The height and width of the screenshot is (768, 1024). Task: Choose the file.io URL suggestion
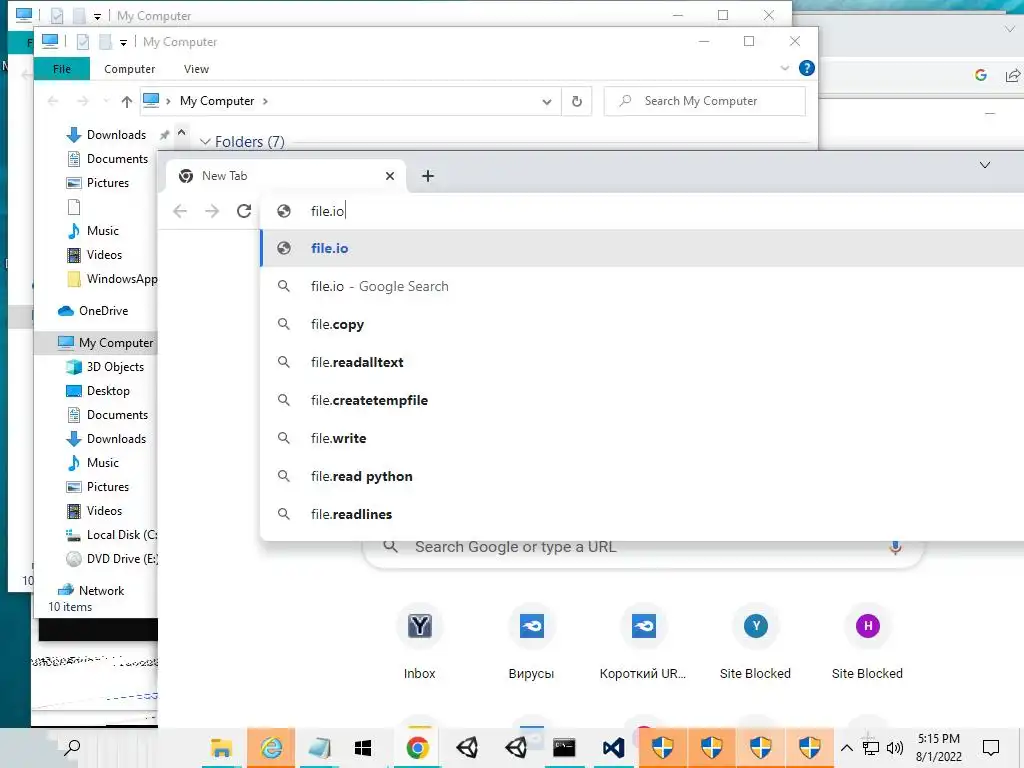point(642,248)
